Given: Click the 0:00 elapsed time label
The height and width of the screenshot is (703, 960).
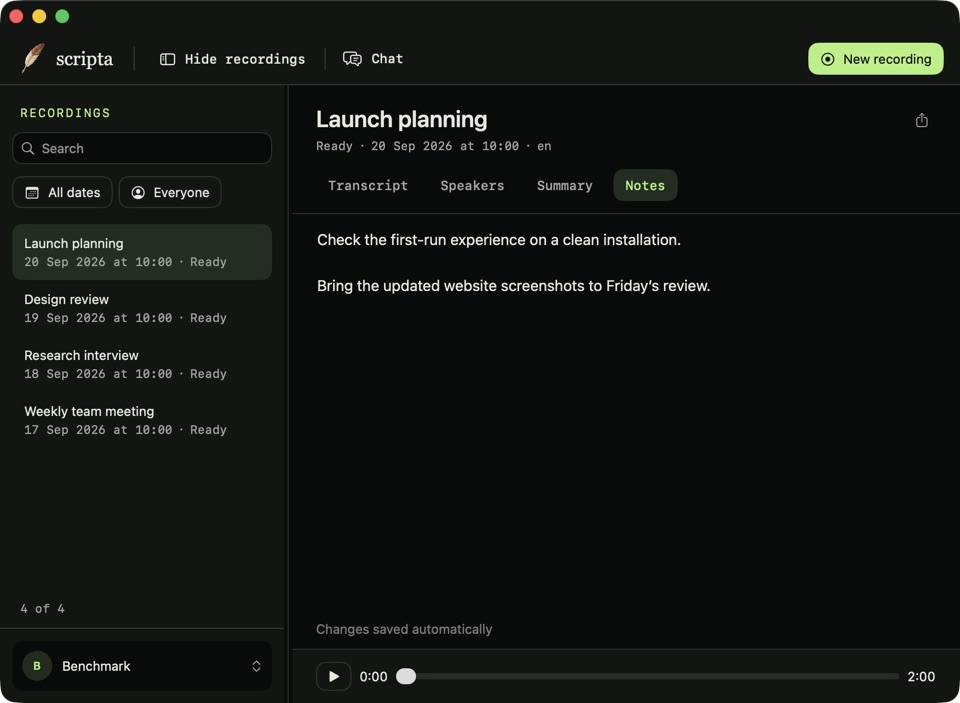Looking at the screenshot, I should point(373,677).
